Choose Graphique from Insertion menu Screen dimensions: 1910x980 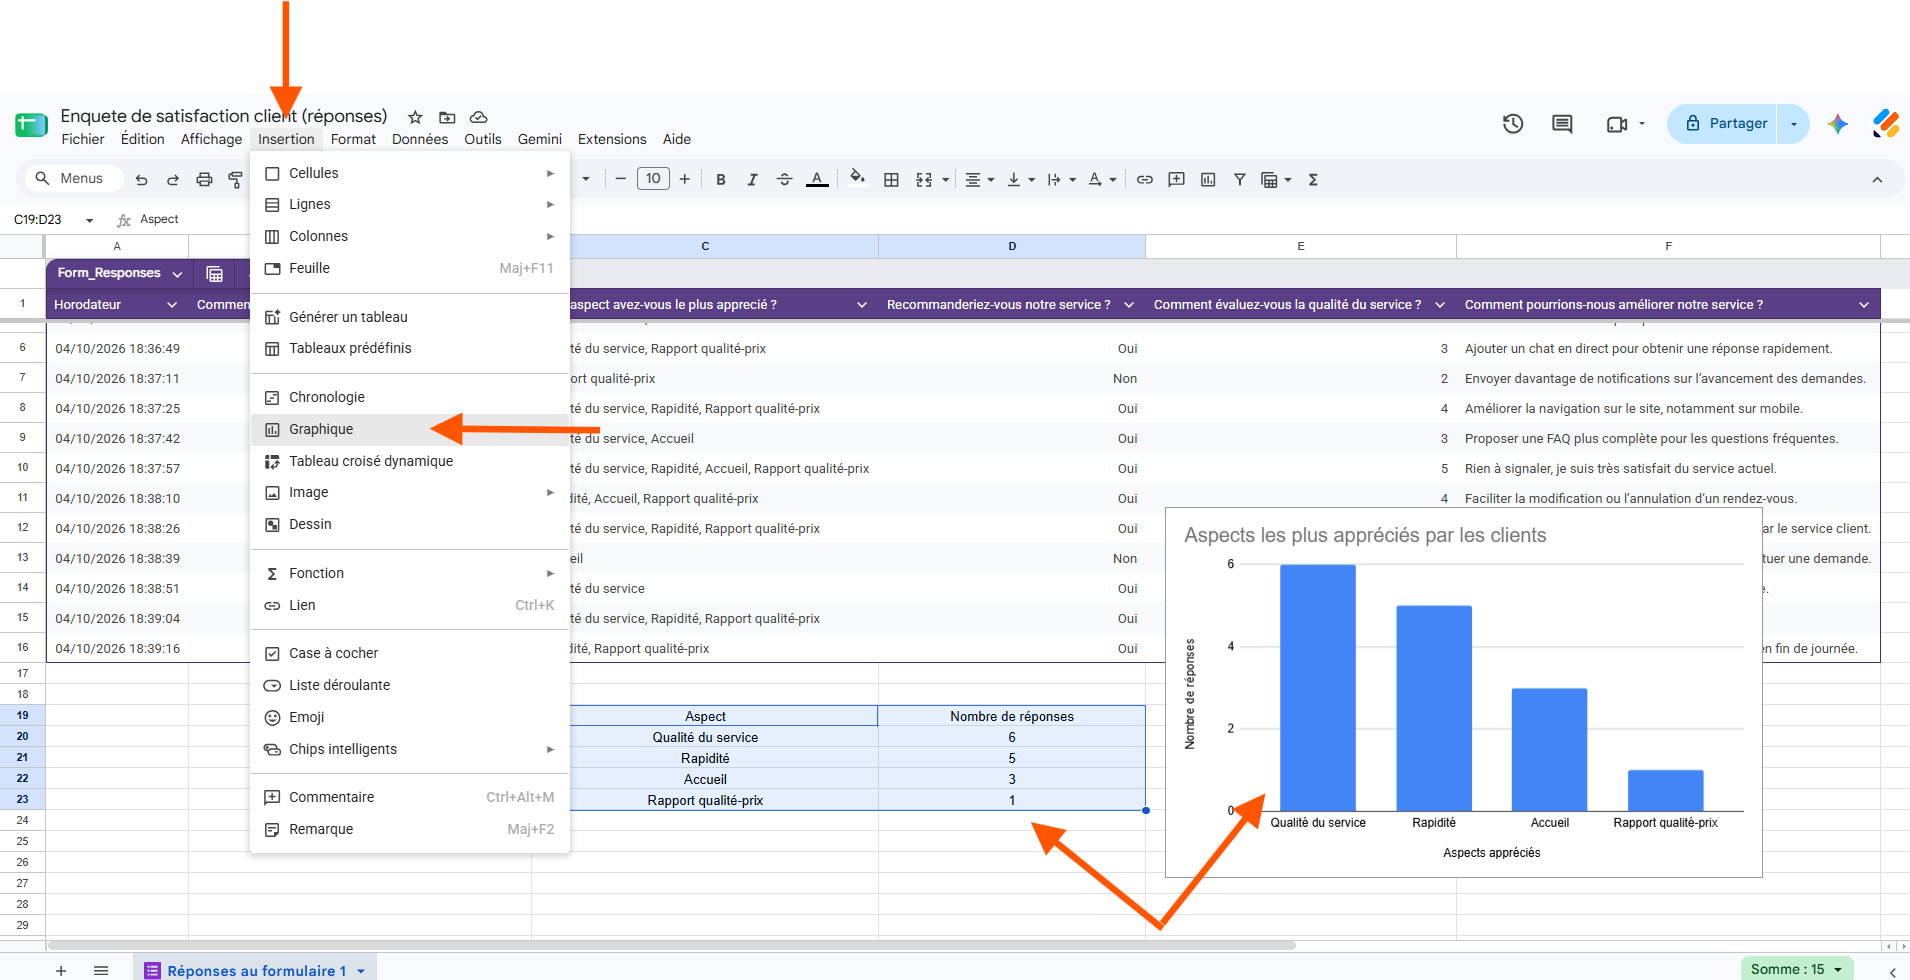pos(410,429)
